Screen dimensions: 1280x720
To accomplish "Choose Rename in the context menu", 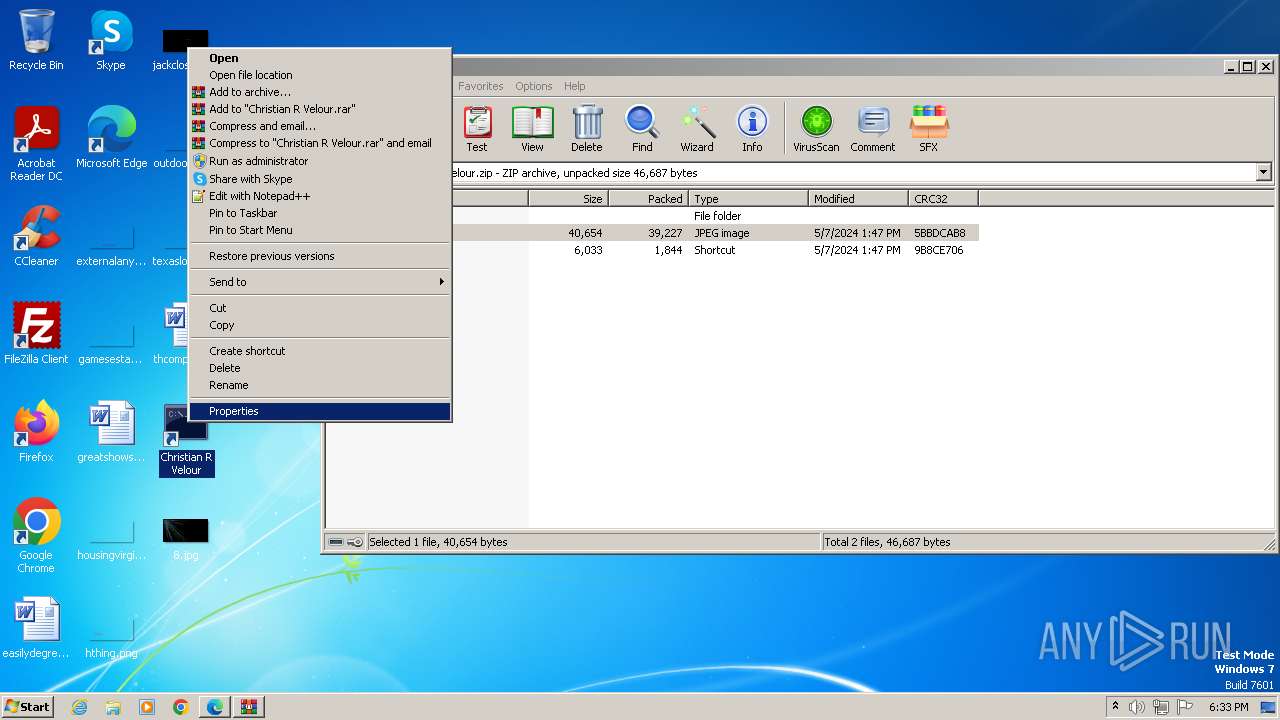I will pyautogui.click(x=320, y=385).
